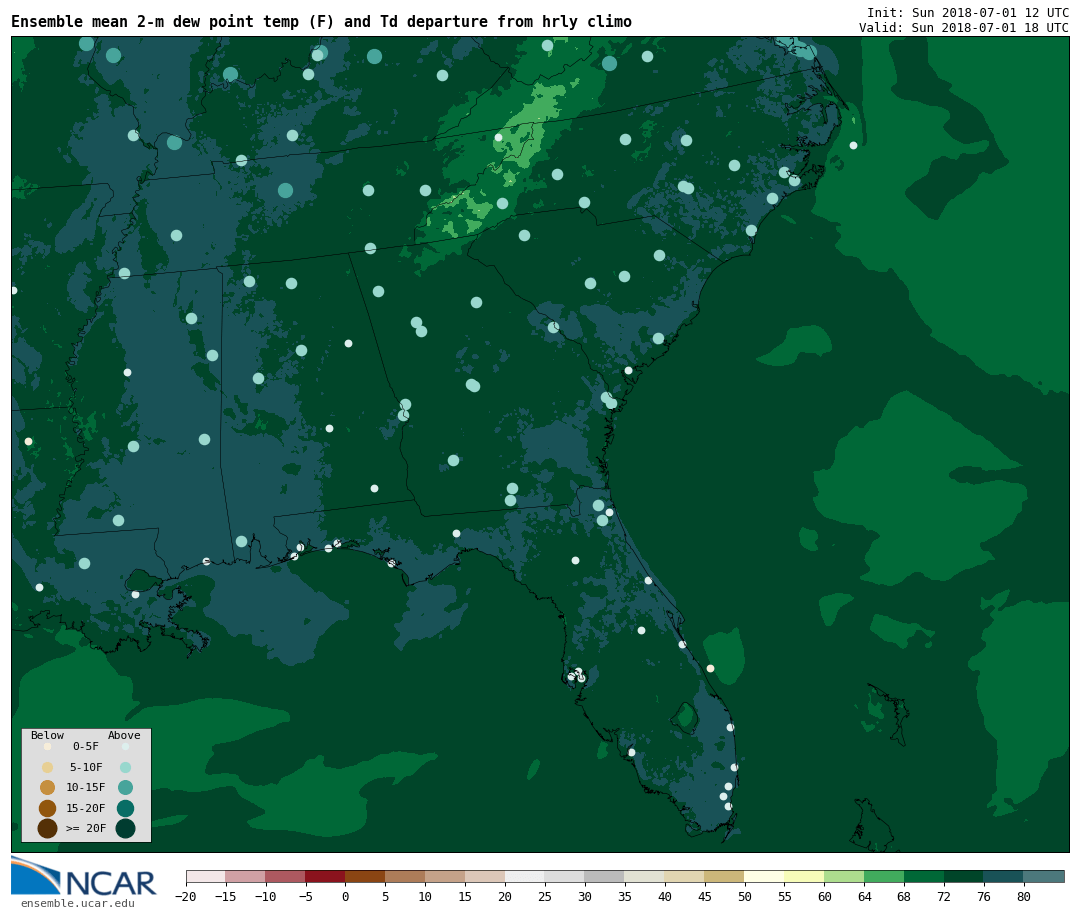This screenshot has height=915, width=1080.
Task: Pick the colorbar swatch between -10 and -5
Action: point(285,876)
